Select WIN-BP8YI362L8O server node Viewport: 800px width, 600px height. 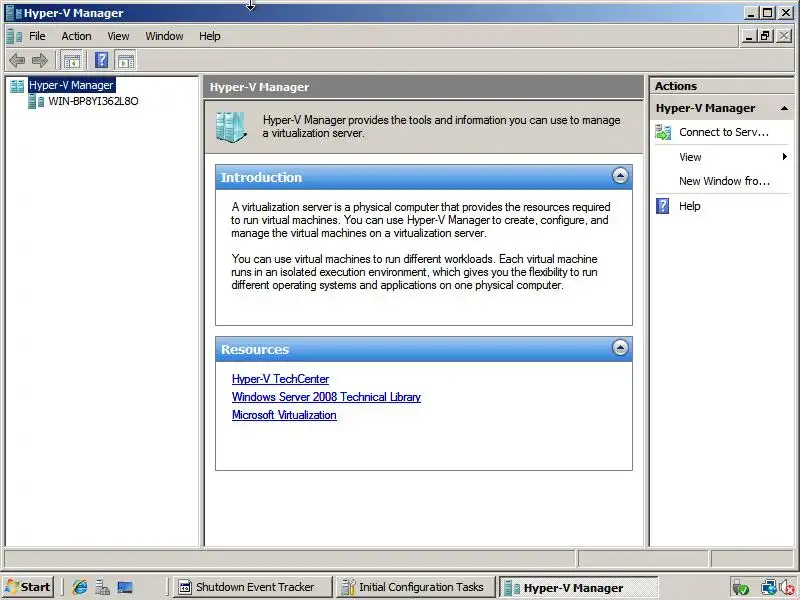pyautogui.click(x=93, y=102)
